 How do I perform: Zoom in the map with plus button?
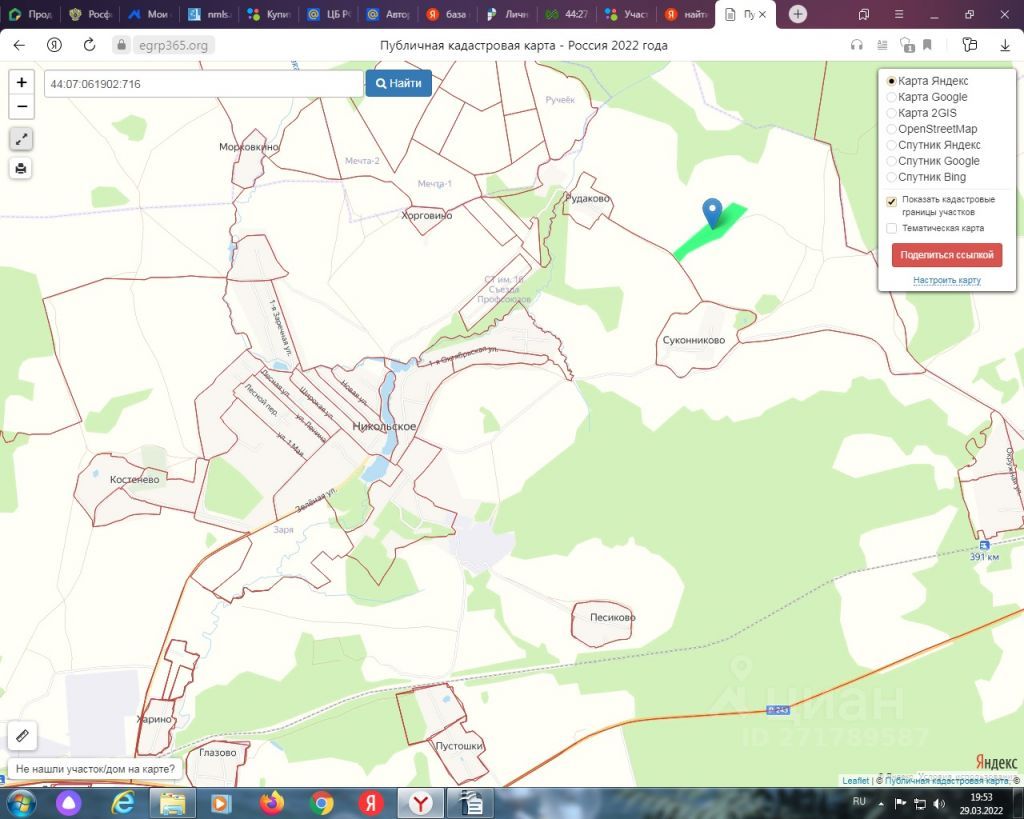tap(22, 82)
